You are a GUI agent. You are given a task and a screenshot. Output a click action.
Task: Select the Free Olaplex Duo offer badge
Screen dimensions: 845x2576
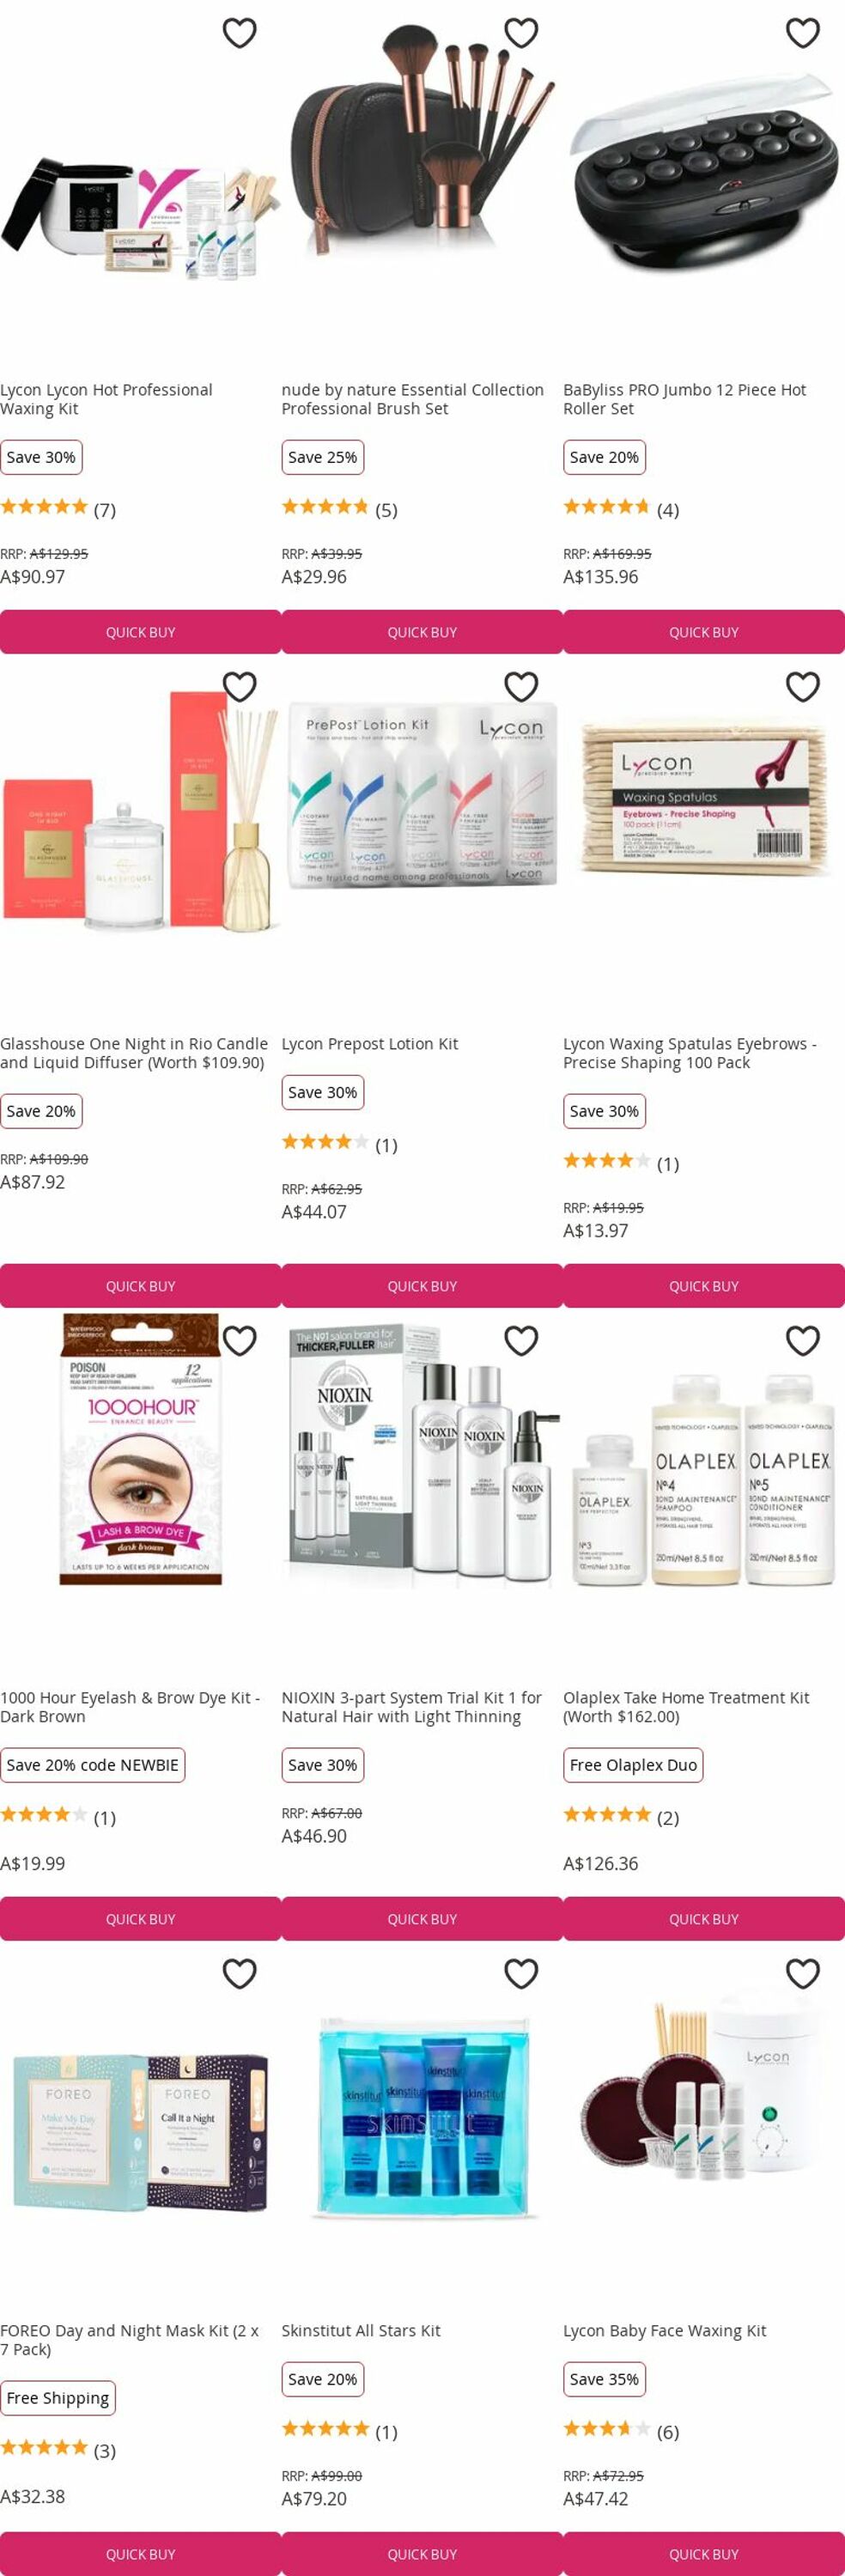(x=633, y=1765)
